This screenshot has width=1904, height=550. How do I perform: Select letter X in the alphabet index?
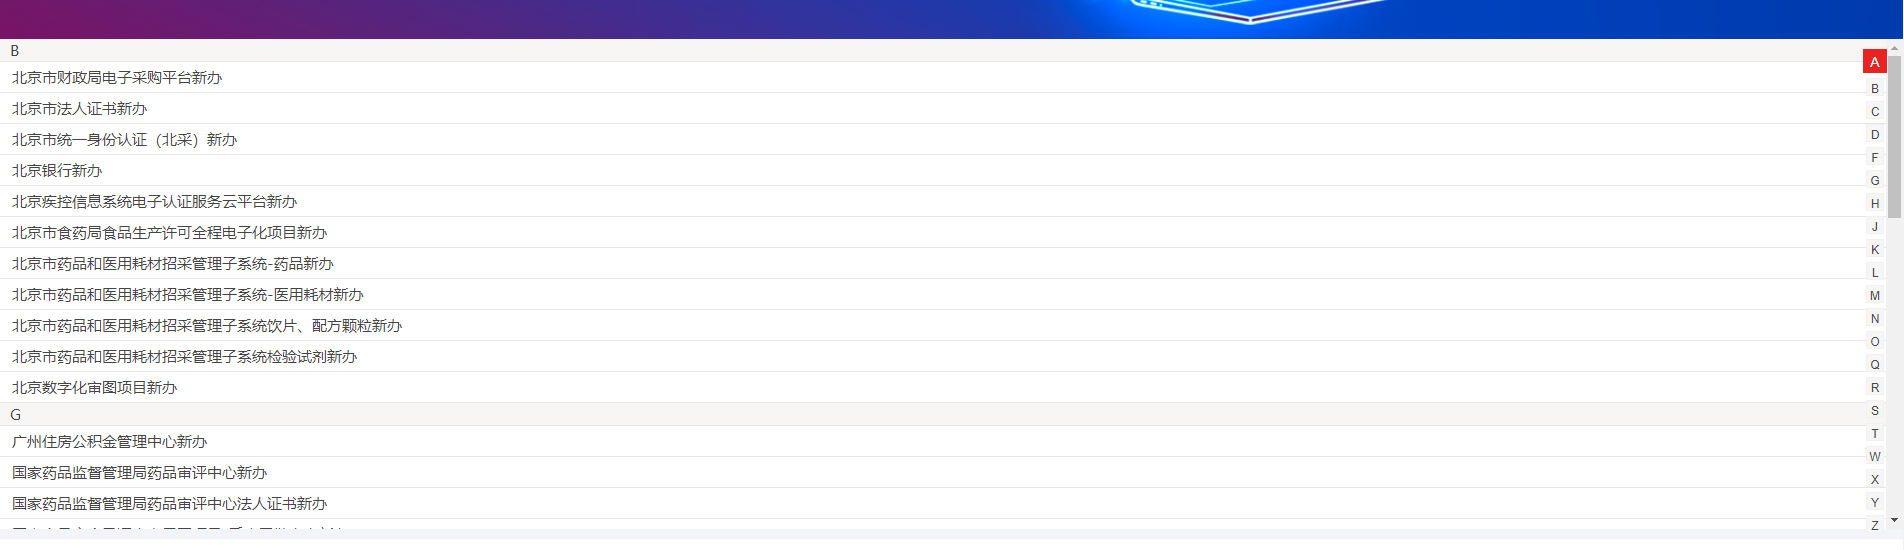click(x=1874, y=480)
